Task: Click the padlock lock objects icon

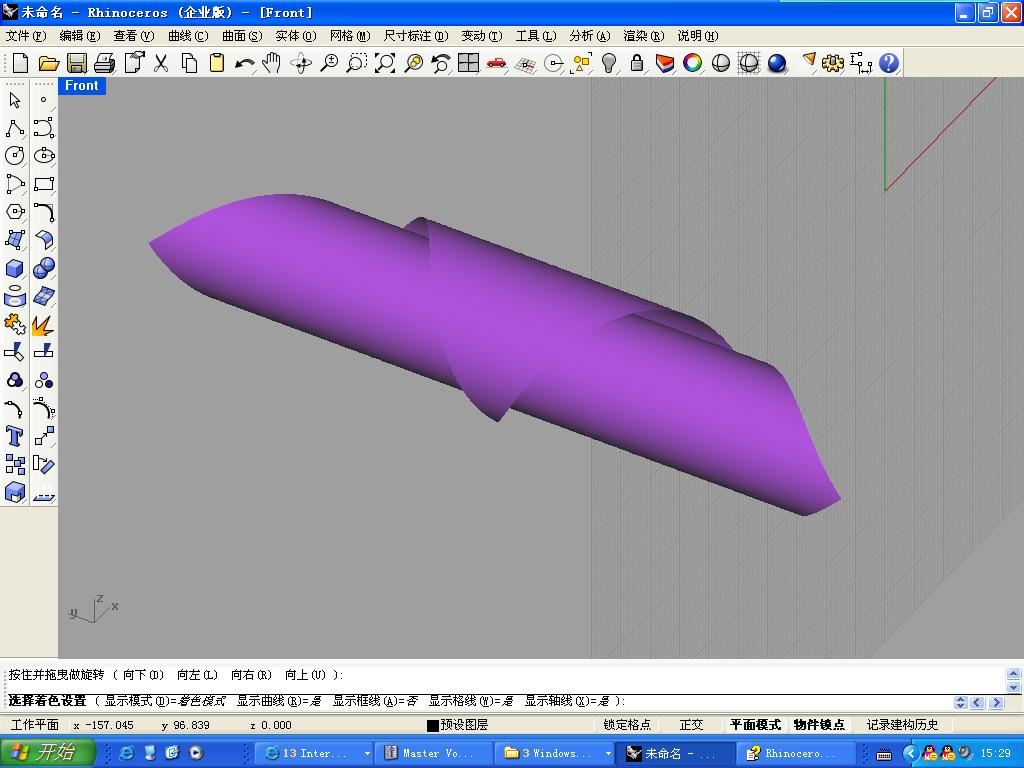Action: (x=637, y=63)
